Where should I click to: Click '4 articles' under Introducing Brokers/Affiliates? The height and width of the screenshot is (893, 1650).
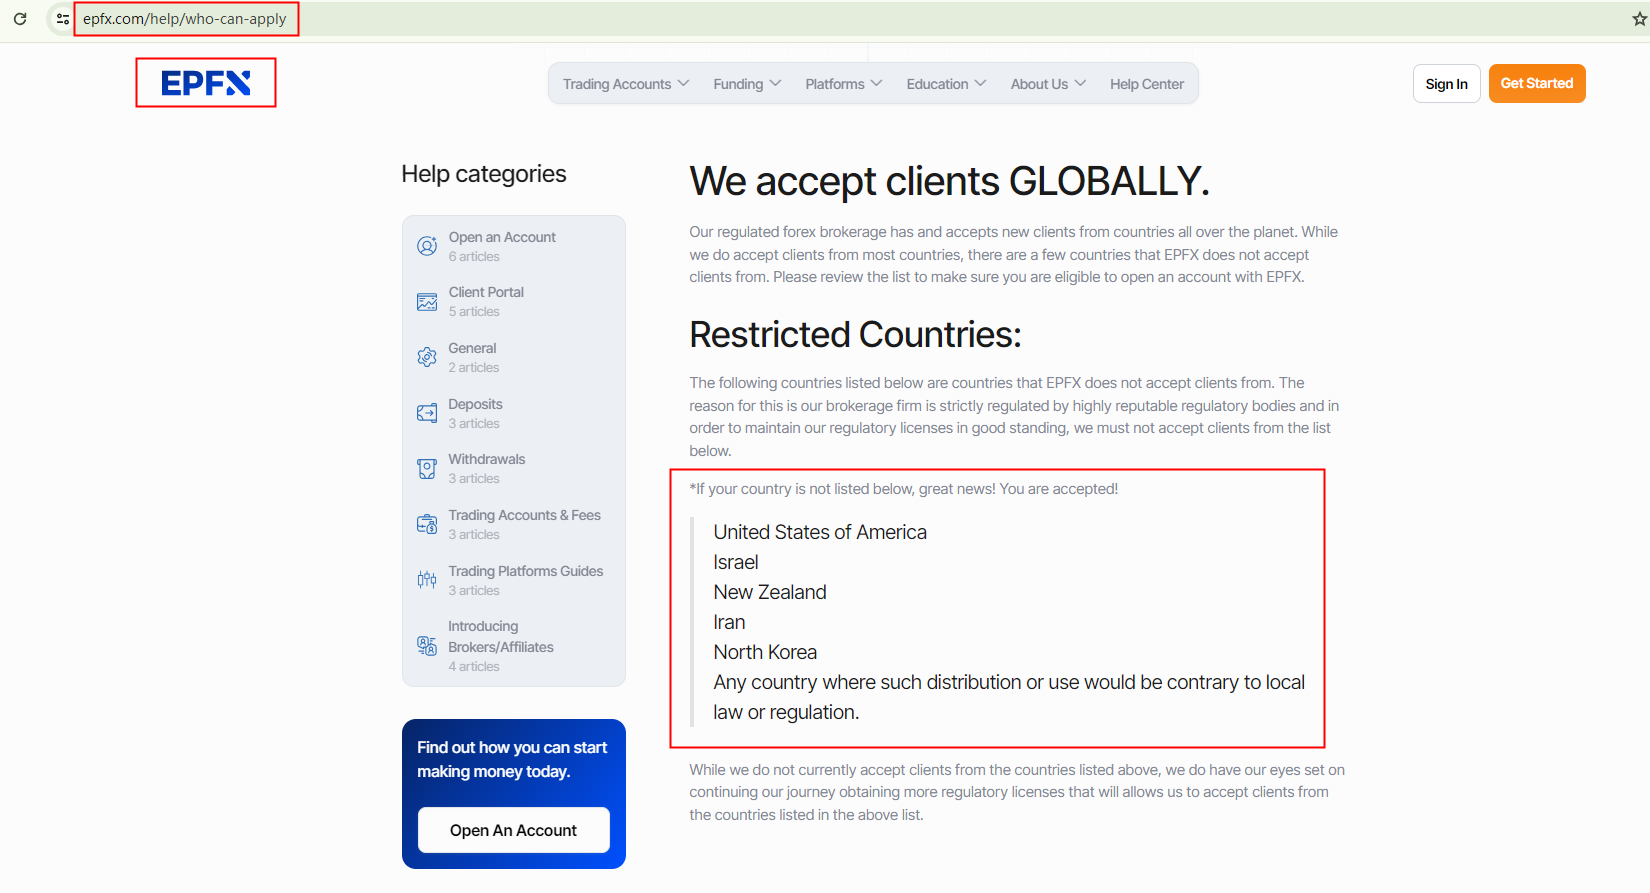(x=474, y=667)
